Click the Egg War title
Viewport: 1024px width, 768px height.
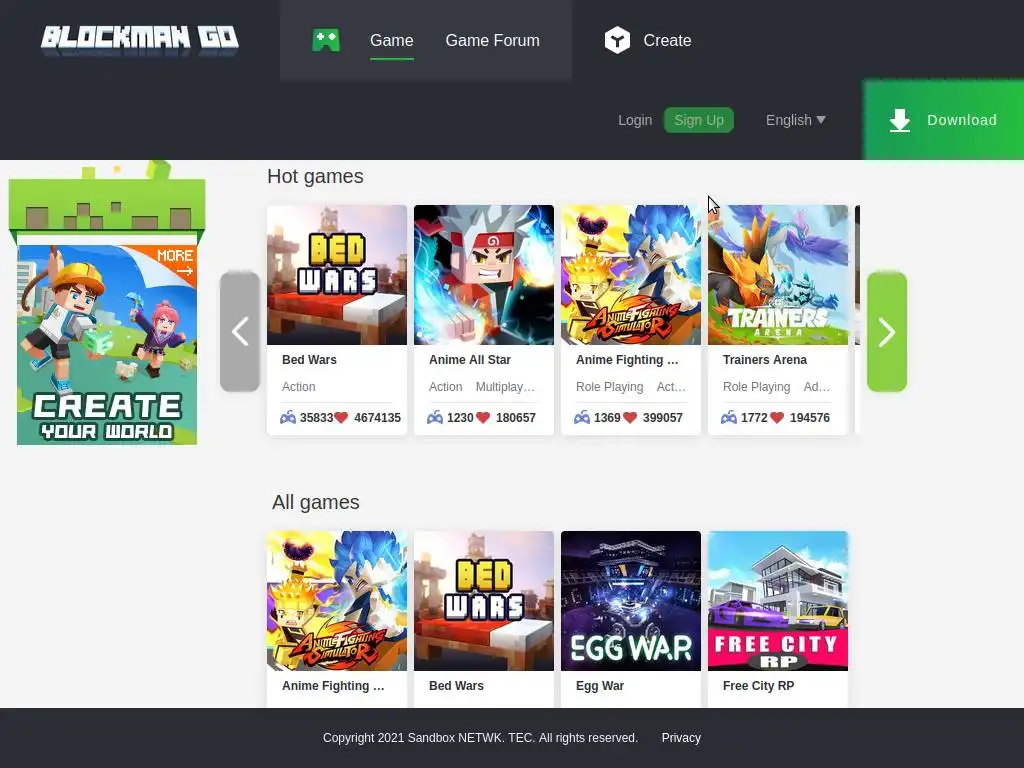pos(600,686)
